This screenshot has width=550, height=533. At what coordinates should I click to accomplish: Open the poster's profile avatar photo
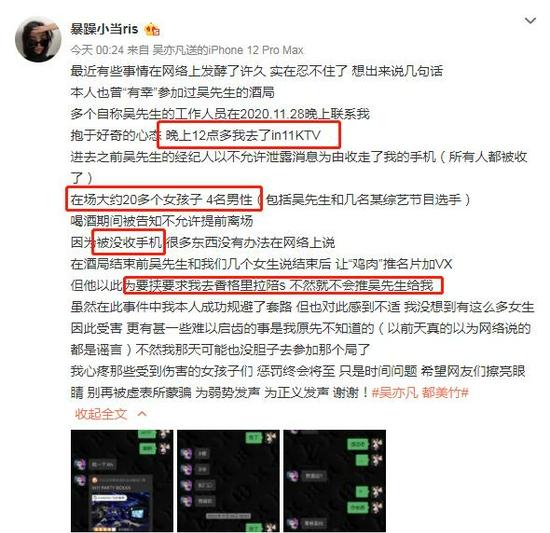tap(38, 40)
